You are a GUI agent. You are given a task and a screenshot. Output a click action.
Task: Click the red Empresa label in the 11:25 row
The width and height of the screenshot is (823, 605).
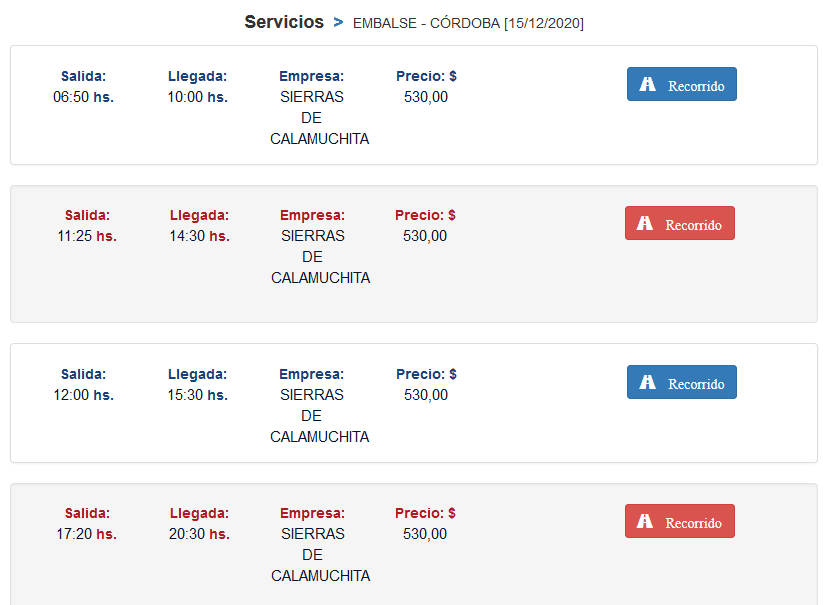(x=312, y=215)
